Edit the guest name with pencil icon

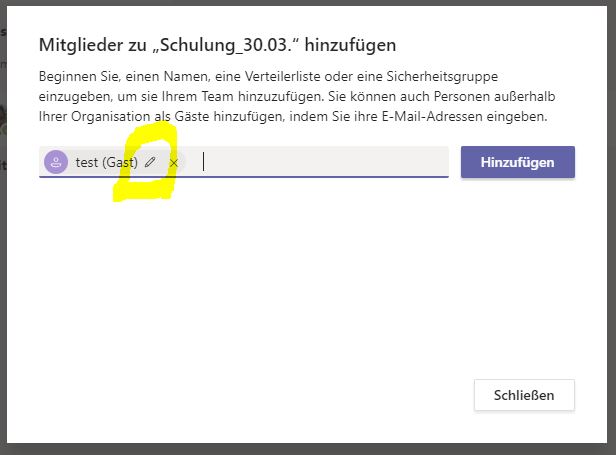pyautogui.click(x=150, y=162)
